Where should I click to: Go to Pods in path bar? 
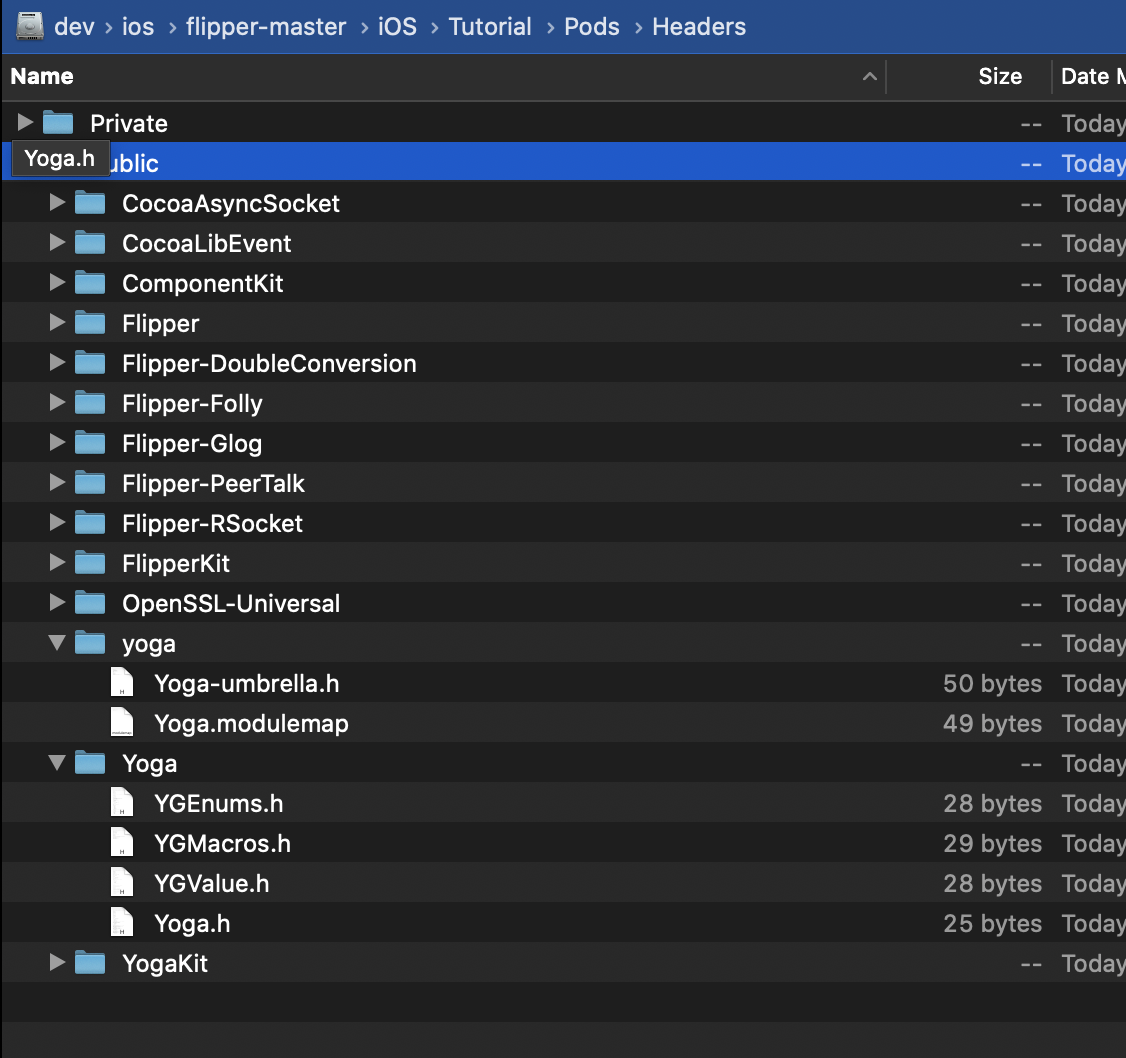592,27
